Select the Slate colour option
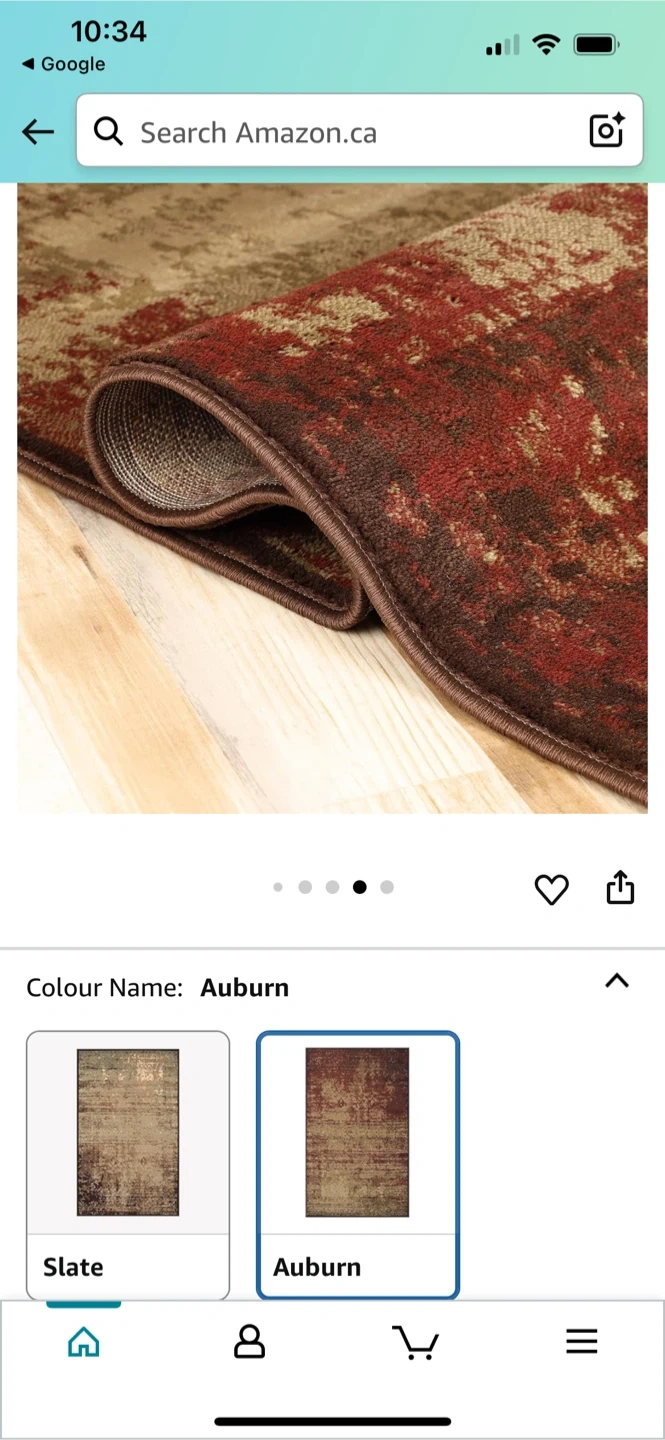This screenshot has width=665, height=1440. pyautogui.click(x=128, y=1165)
